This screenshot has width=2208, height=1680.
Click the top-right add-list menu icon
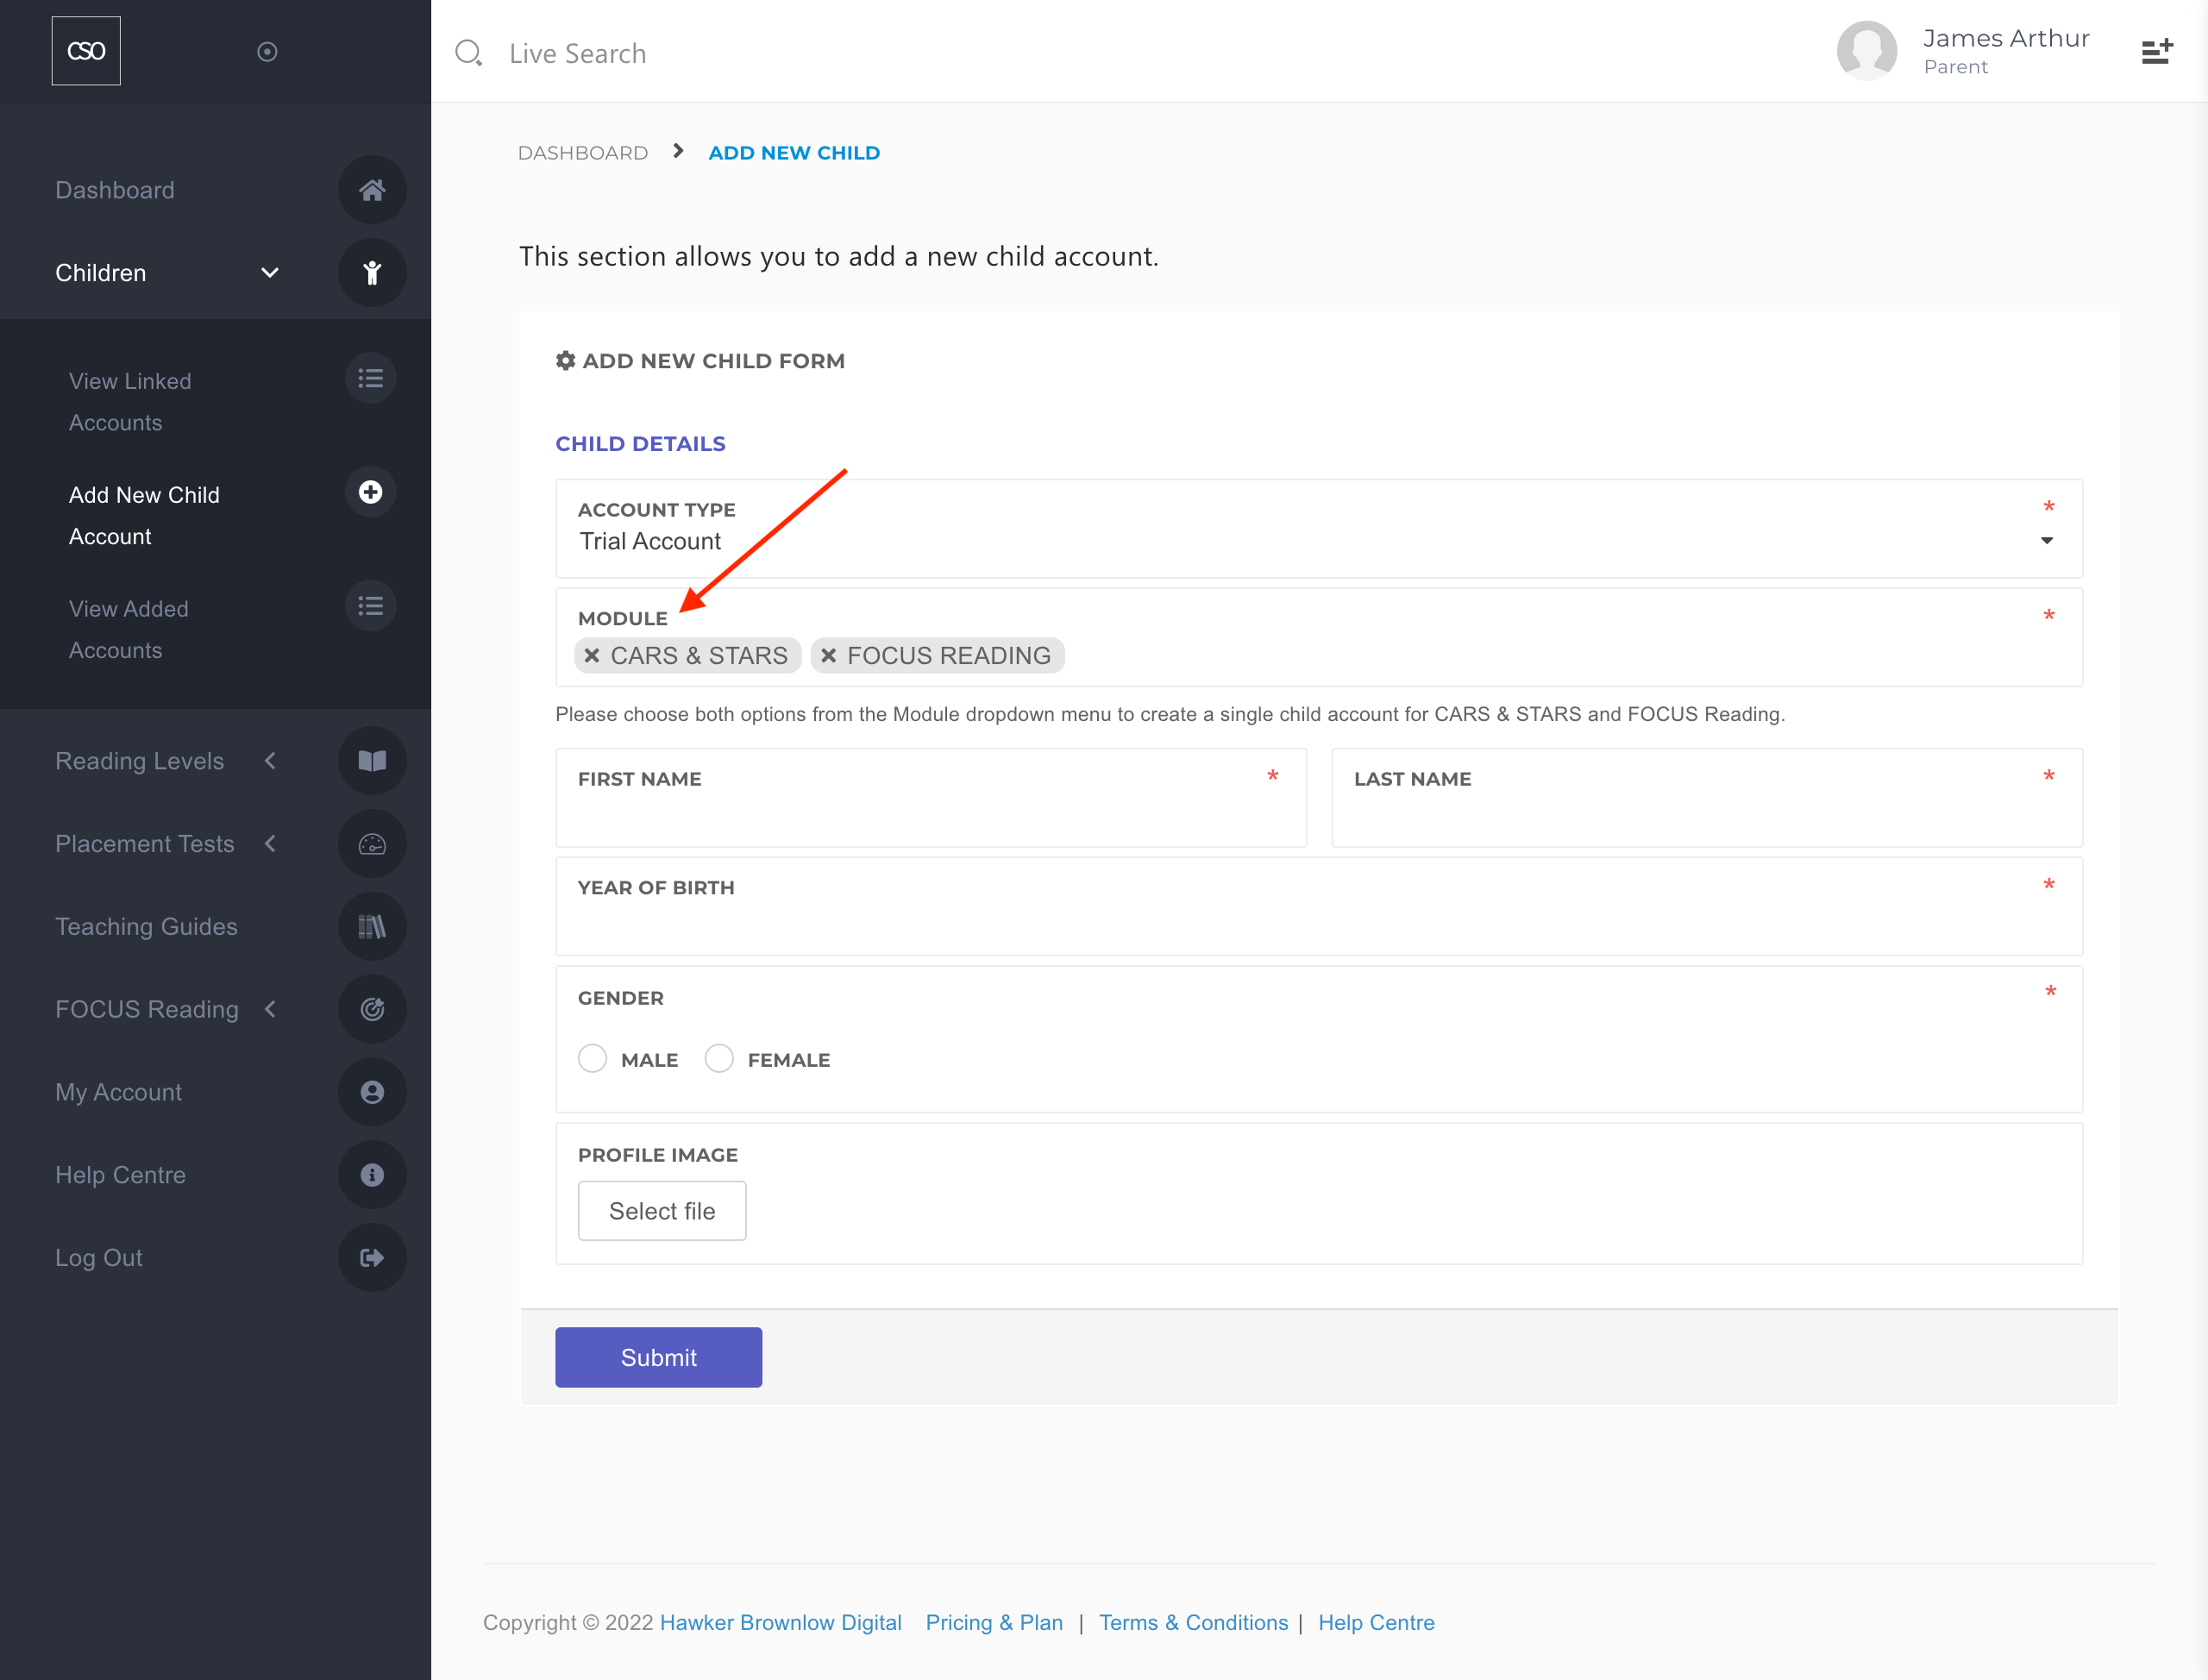tap(2157, 52)
